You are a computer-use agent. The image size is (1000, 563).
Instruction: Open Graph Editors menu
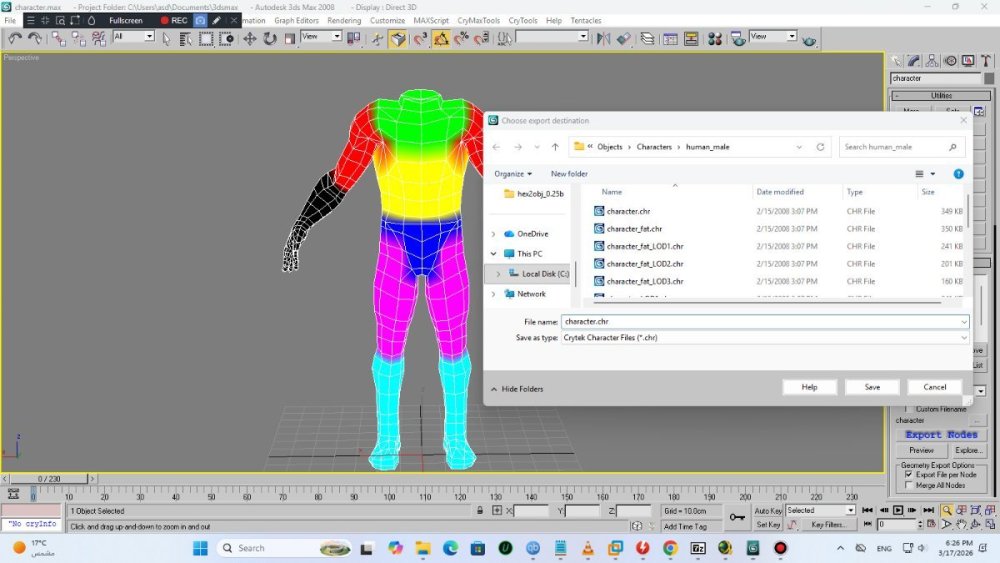click(x=296, y=20)
